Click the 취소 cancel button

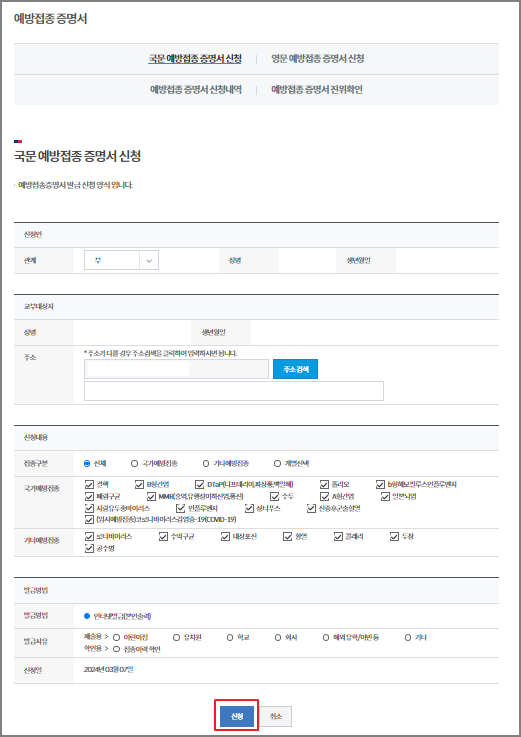276,717
